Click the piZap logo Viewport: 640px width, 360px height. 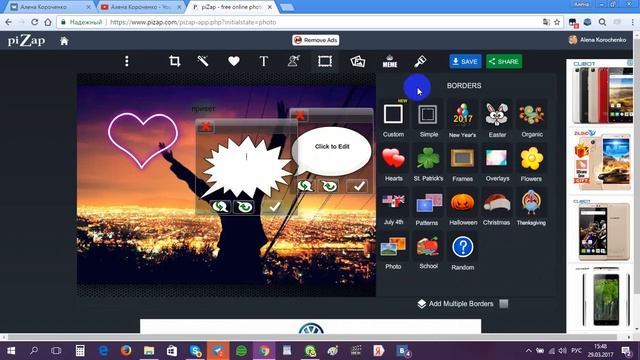click(27, 40)
